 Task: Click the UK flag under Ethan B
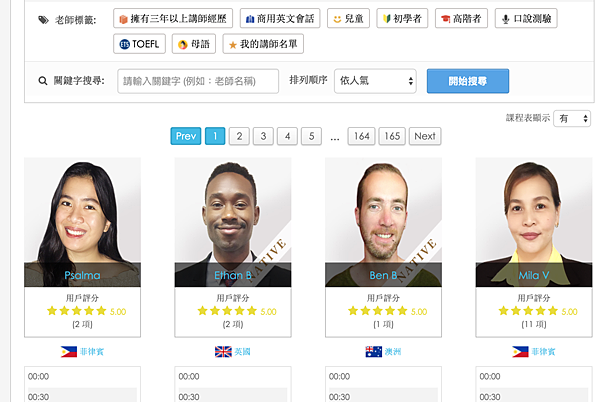tap(223, 352)
